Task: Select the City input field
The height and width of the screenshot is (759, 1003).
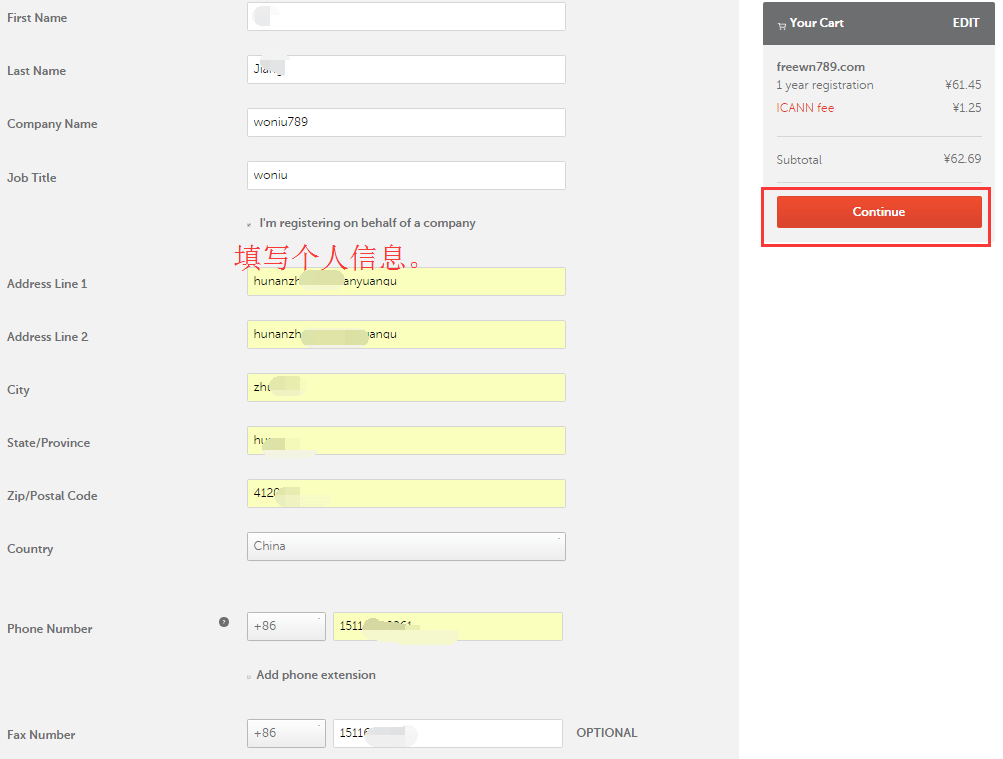Action: coord(405,387)
